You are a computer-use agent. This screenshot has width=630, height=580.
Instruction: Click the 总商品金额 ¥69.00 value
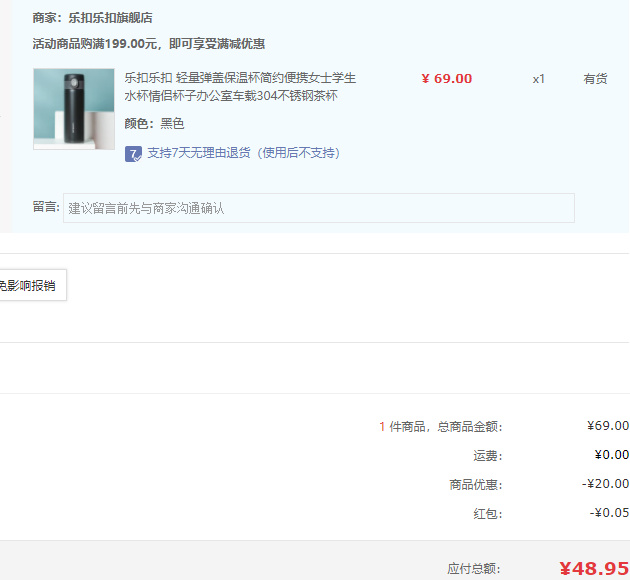point(607,426)
